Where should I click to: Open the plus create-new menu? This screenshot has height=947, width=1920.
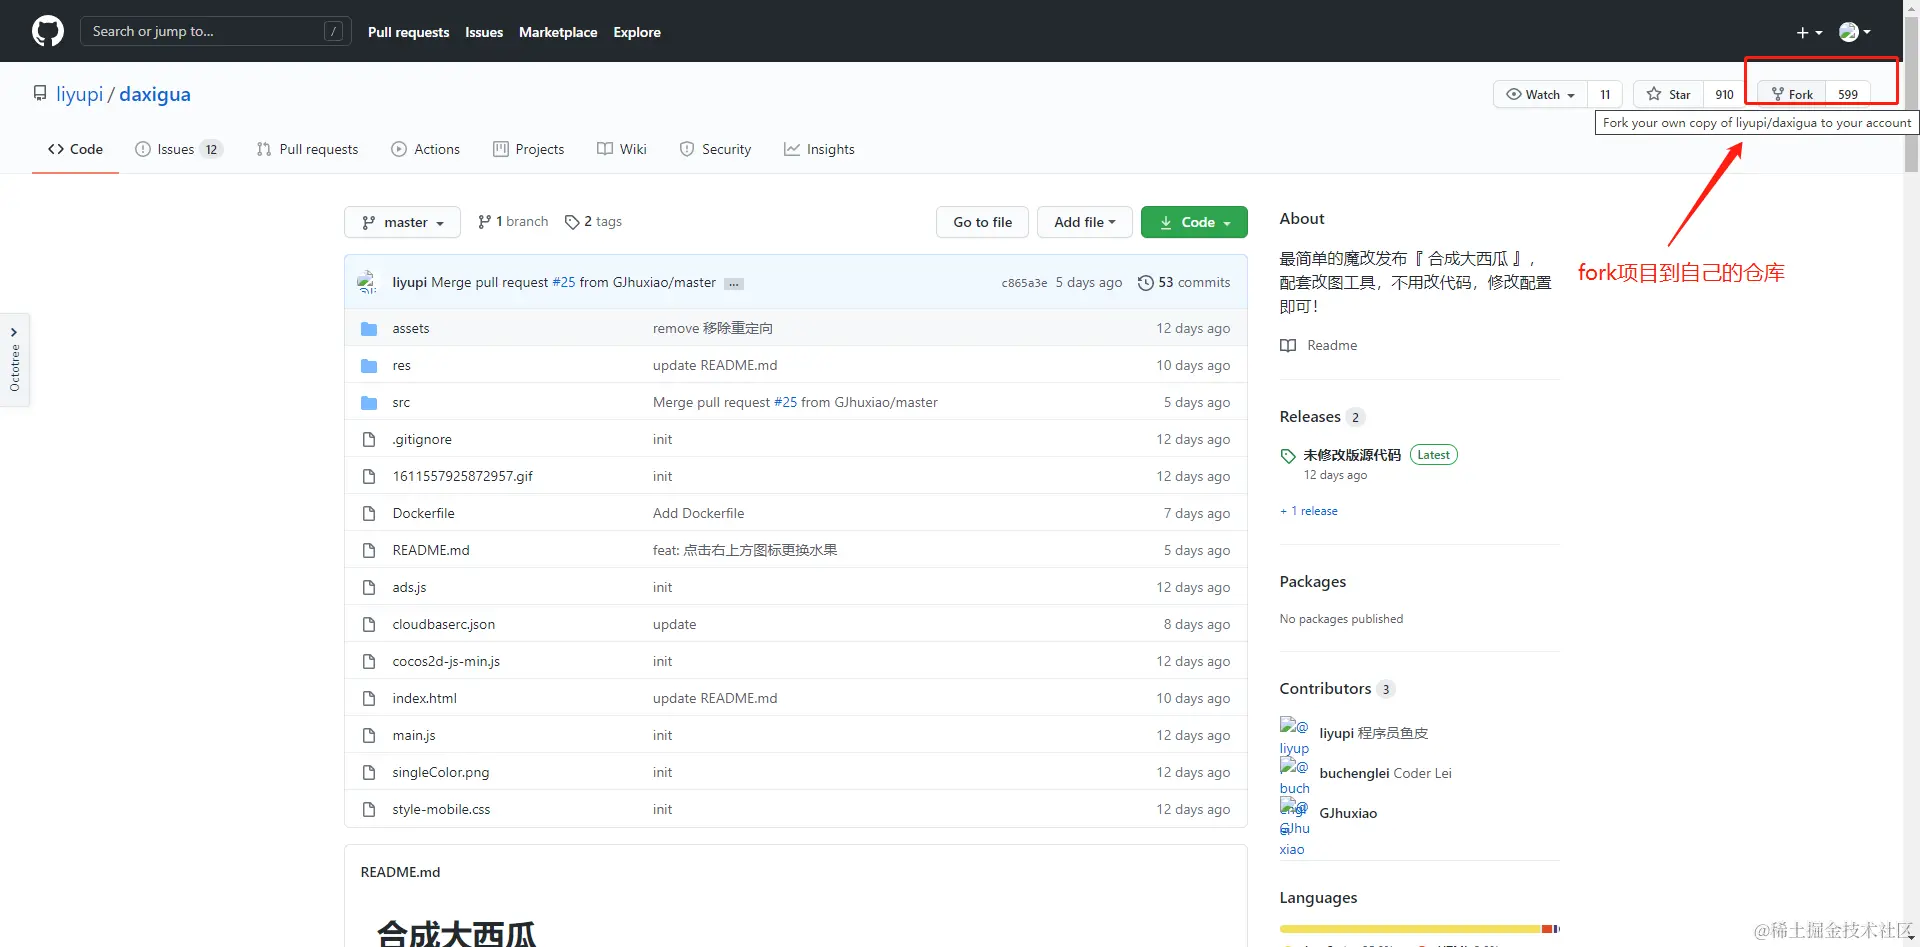1809,32
